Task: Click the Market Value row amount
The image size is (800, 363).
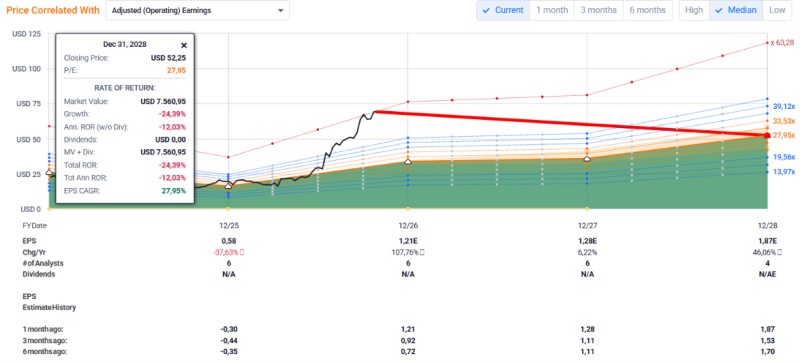Action: (x=163, y=101)
